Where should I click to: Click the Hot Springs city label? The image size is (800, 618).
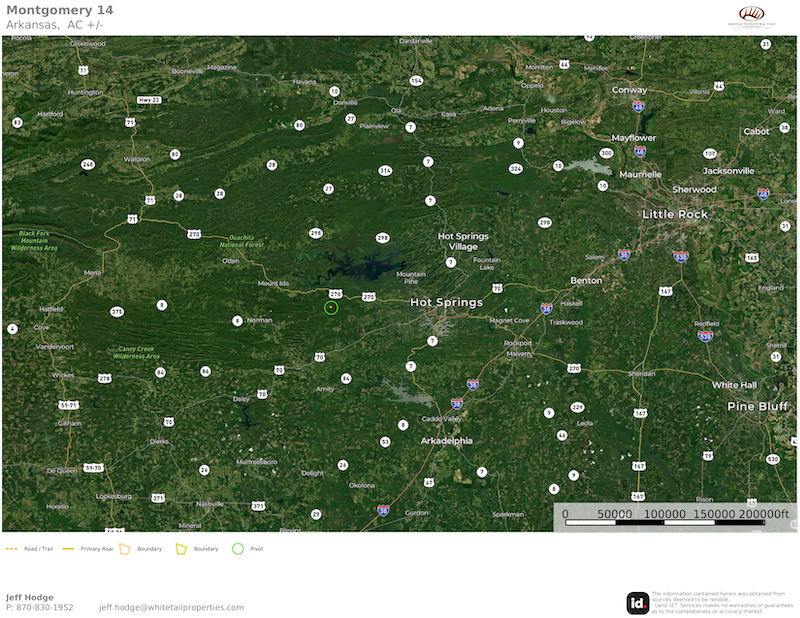446,302
